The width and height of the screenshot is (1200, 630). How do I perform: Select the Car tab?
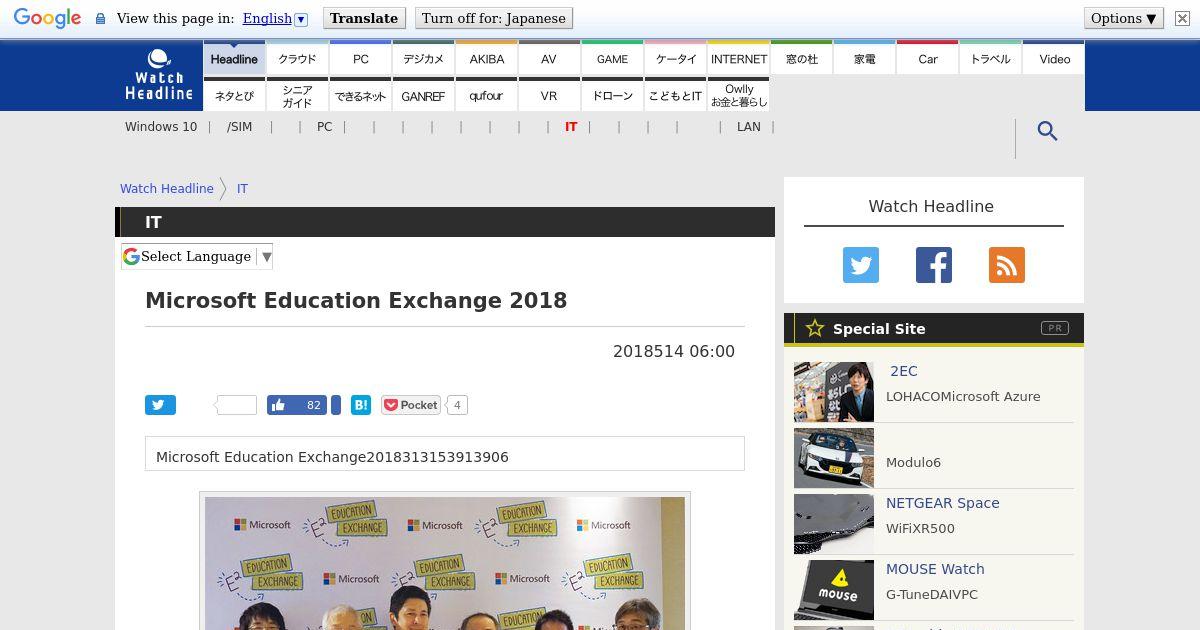(927, 59)
